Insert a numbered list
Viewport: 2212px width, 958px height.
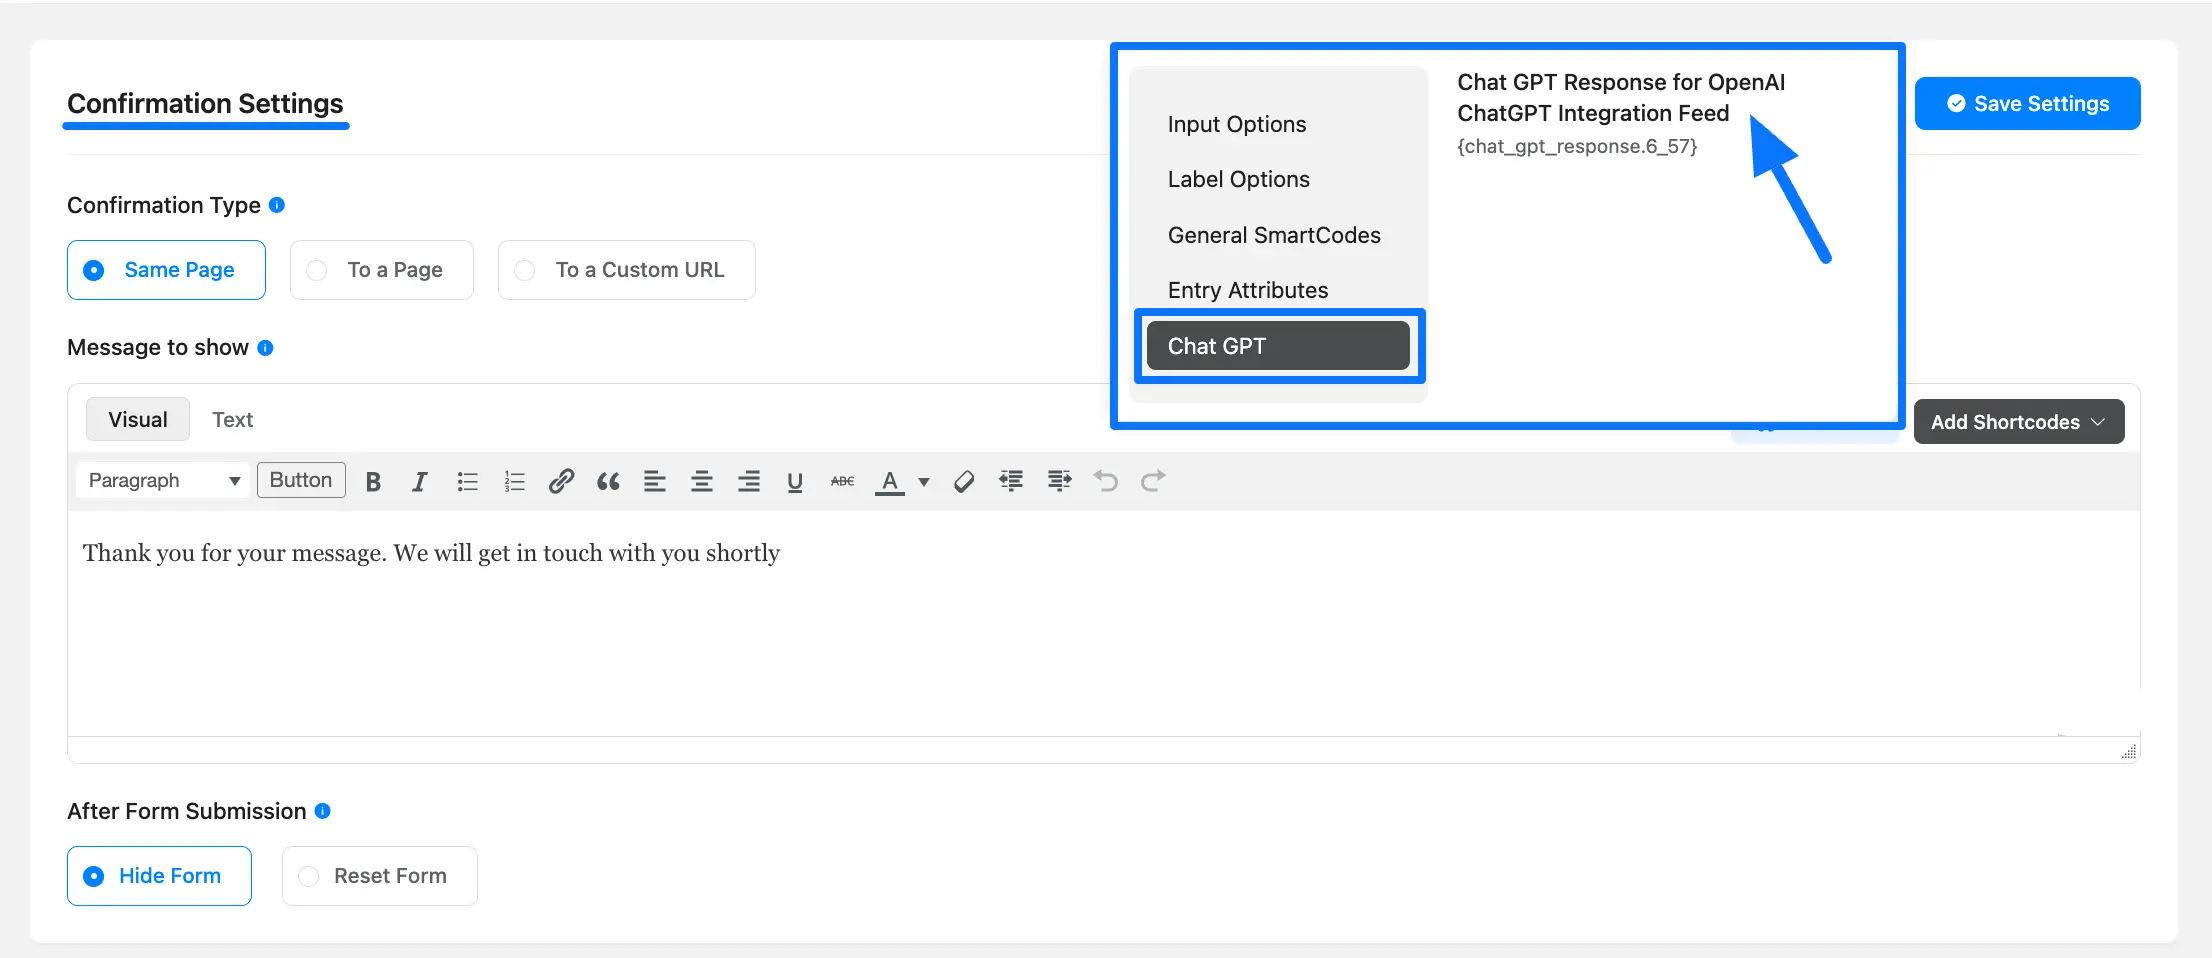coord(514,482)
